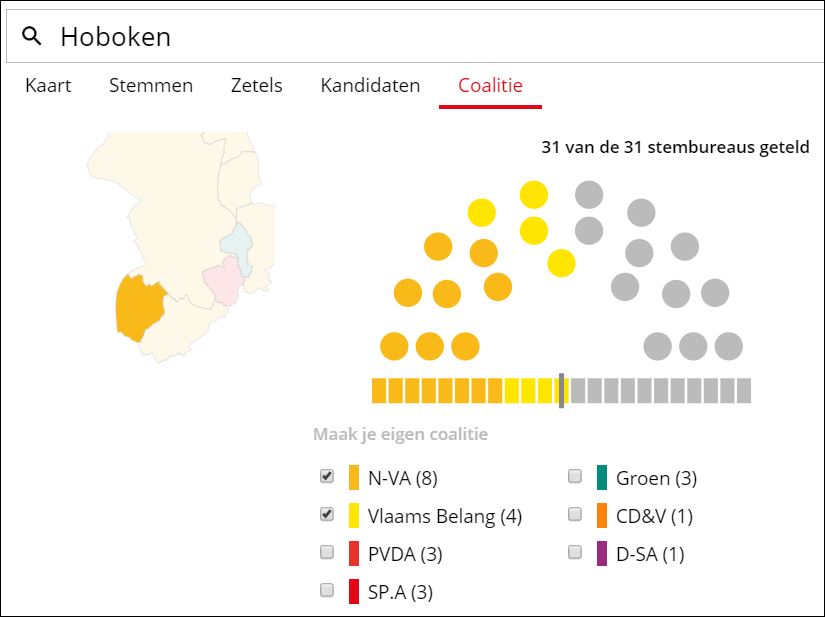This screenshot has width=825, height=617.
Task: Select the Coalitie tab
Action: [x=490, y=86]
